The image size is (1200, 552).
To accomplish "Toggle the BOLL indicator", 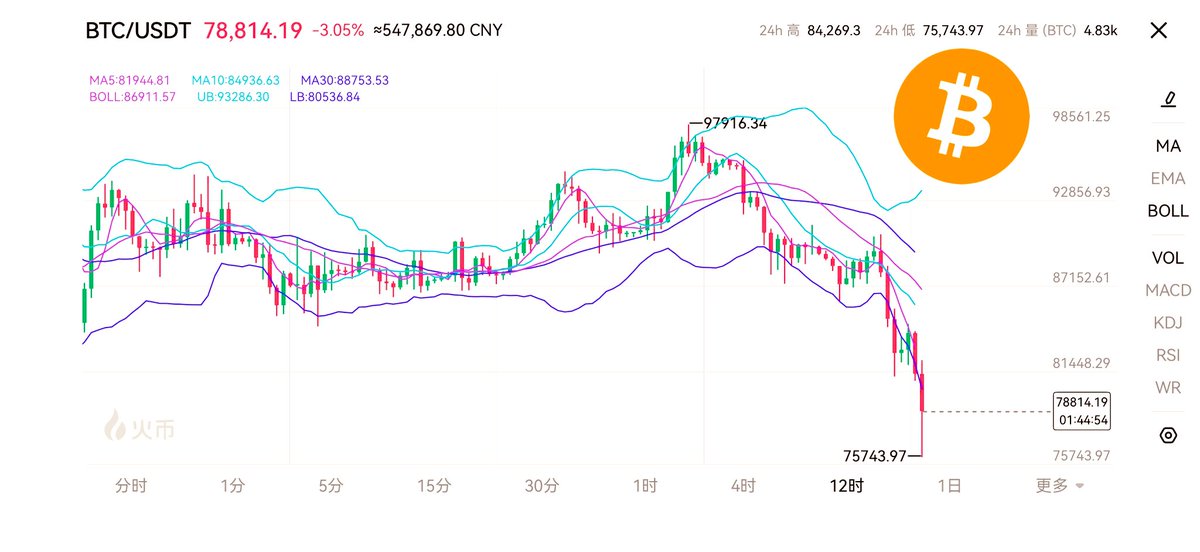I will [x=1168, y=211].
